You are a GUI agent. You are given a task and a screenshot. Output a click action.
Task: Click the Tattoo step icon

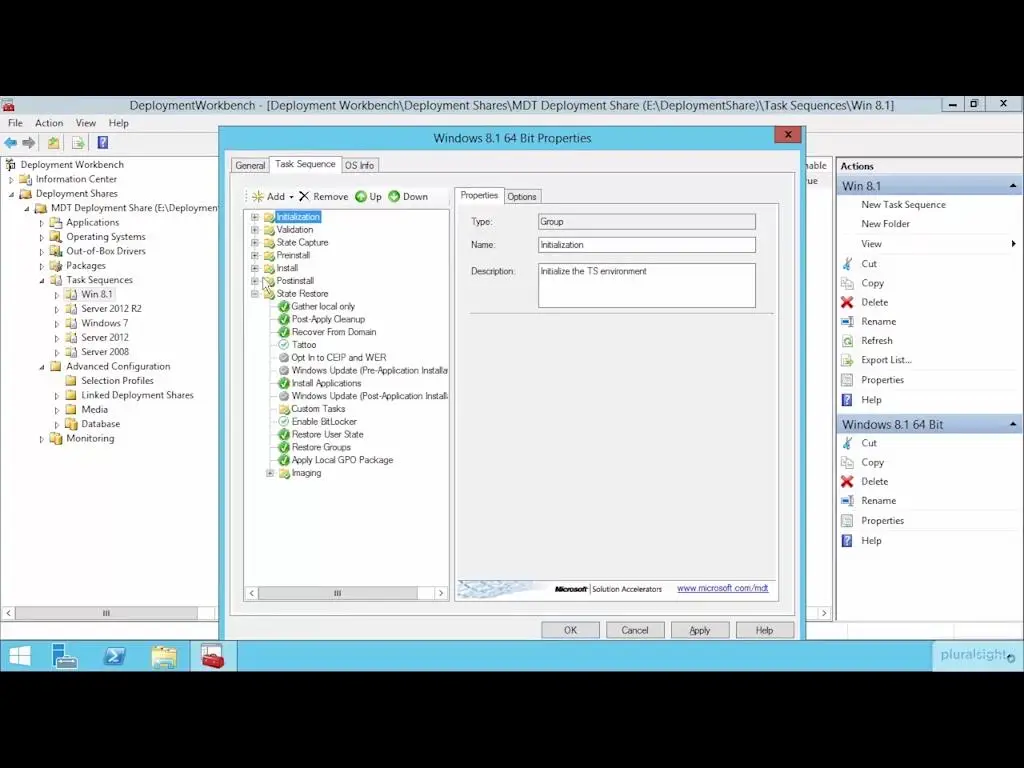(283, 345)
